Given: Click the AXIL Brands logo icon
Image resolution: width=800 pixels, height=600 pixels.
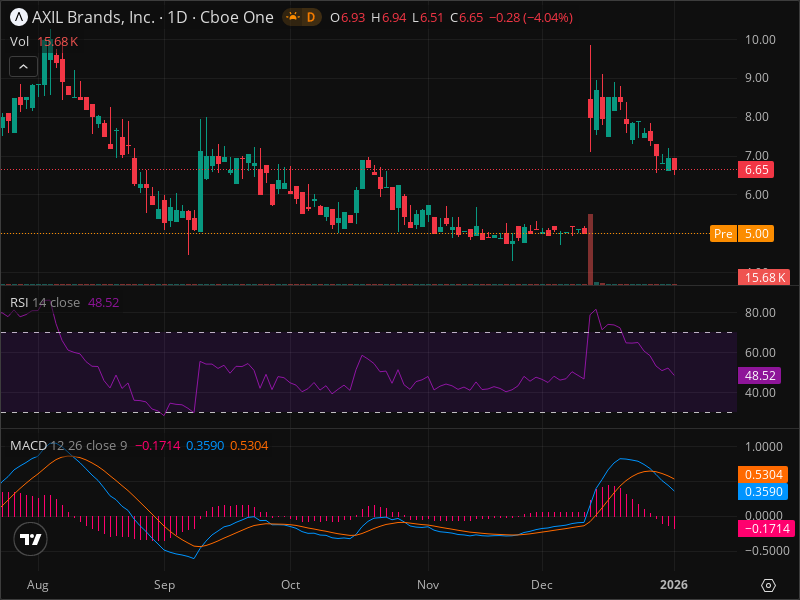Looking at the screenshot, I should click(x=19, y=17).
